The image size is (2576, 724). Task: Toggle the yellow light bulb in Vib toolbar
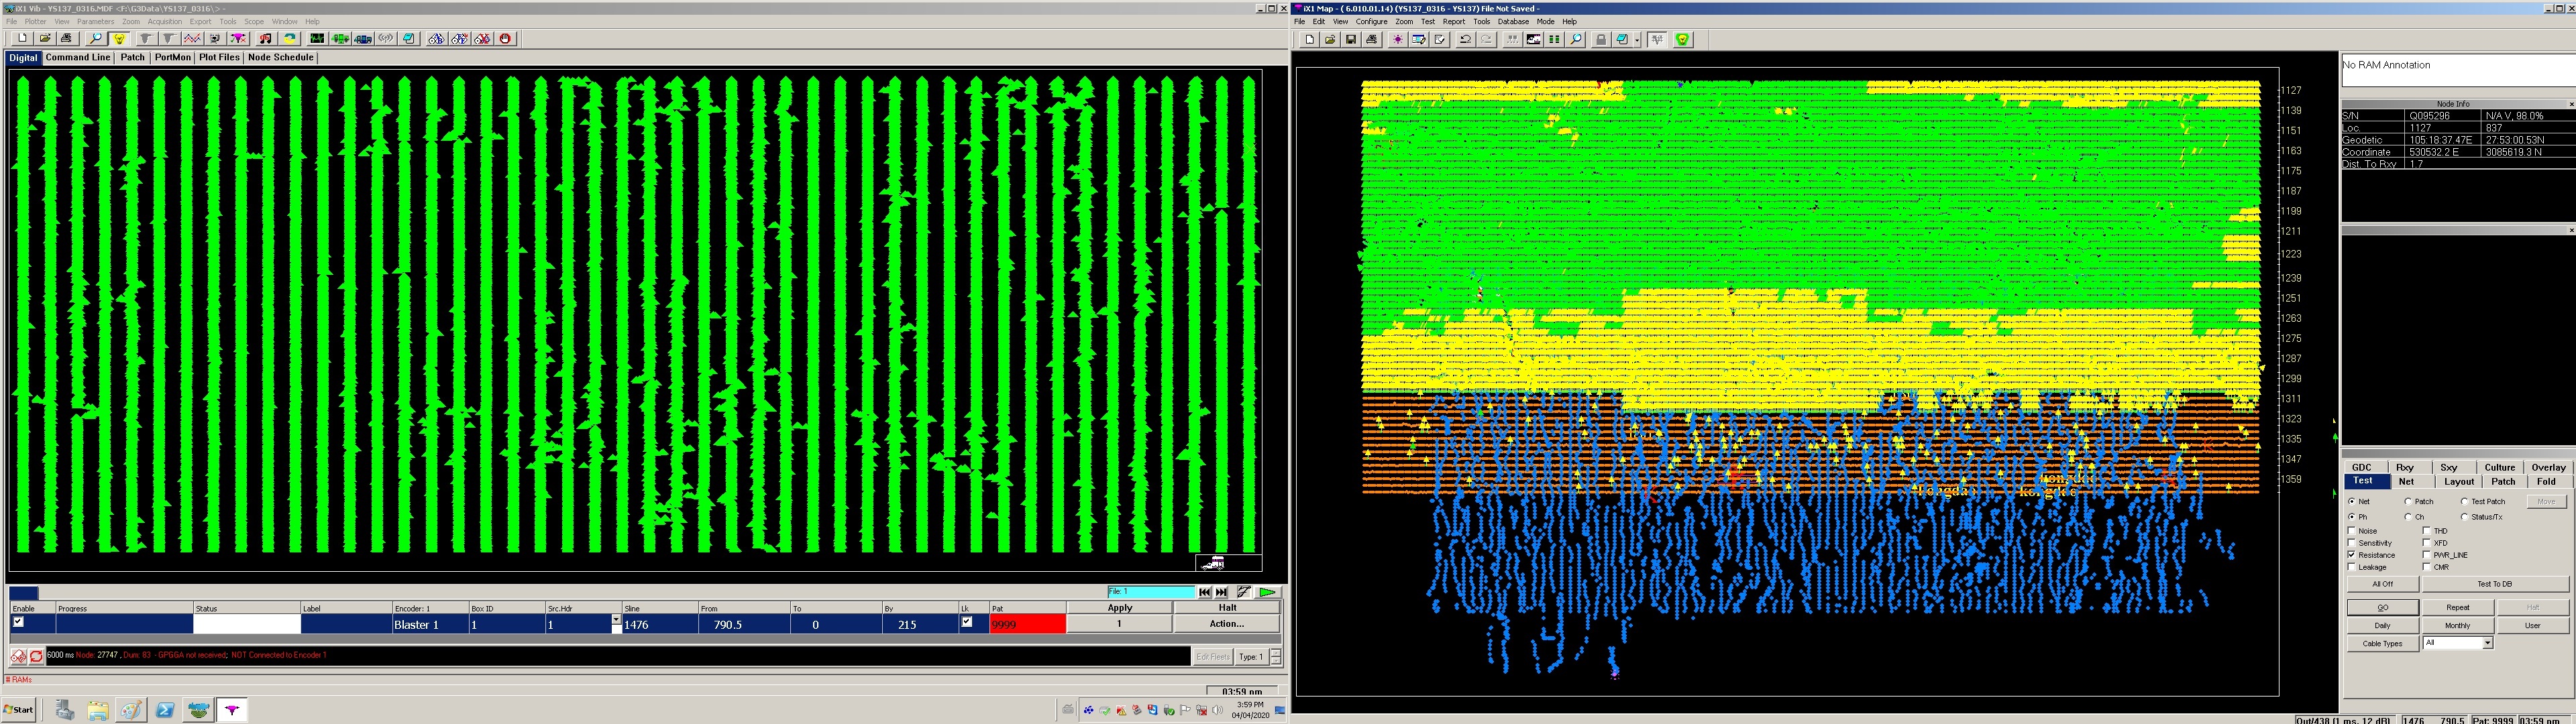point(119,39)
